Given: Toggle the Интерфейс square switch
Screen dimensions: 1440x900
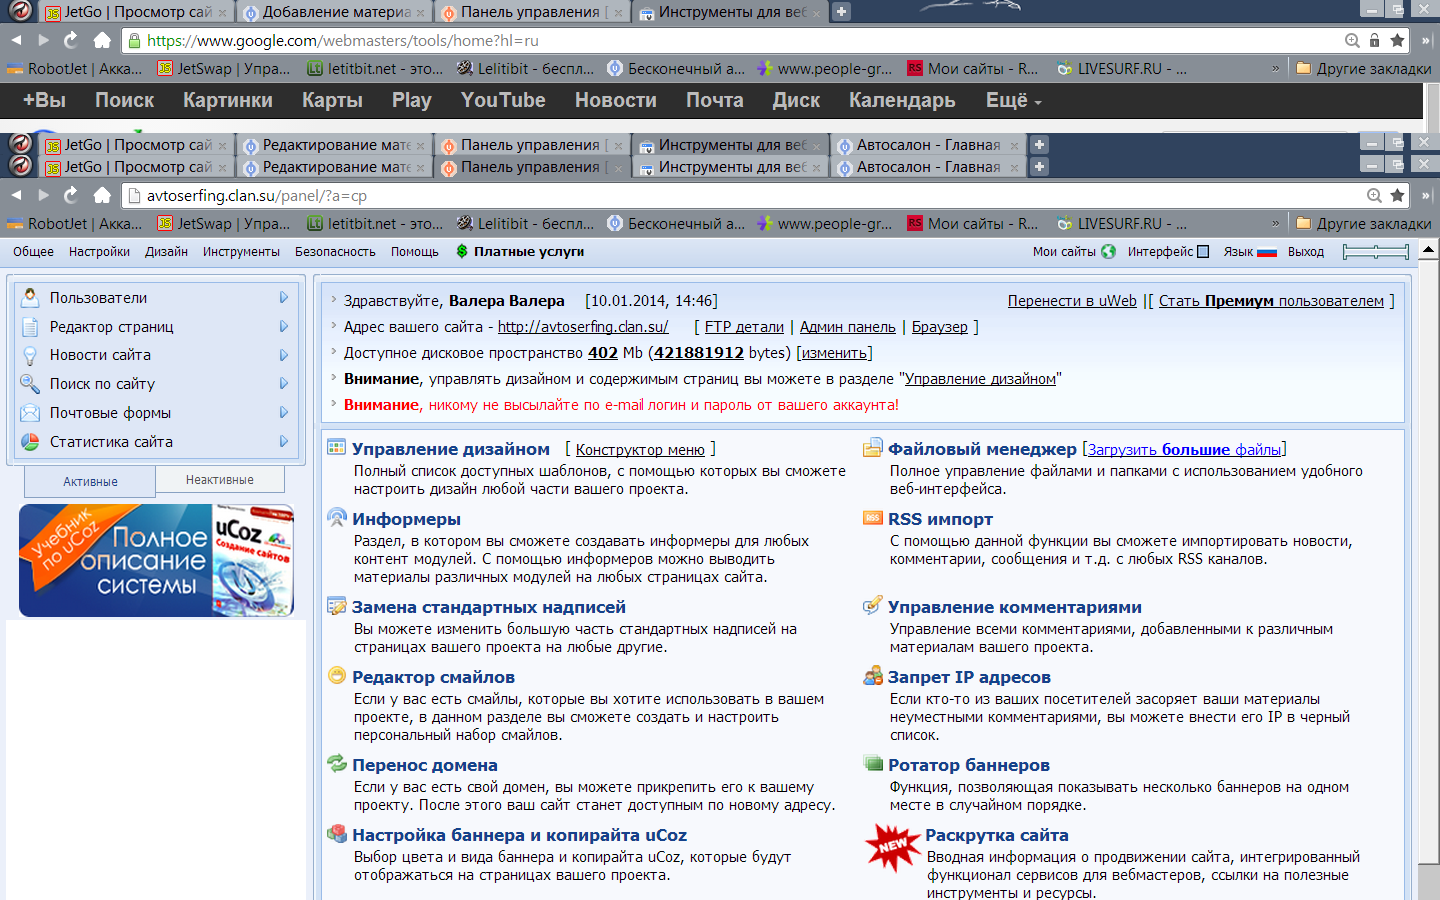Looking at the screenshot, I should click(1203, 251).
